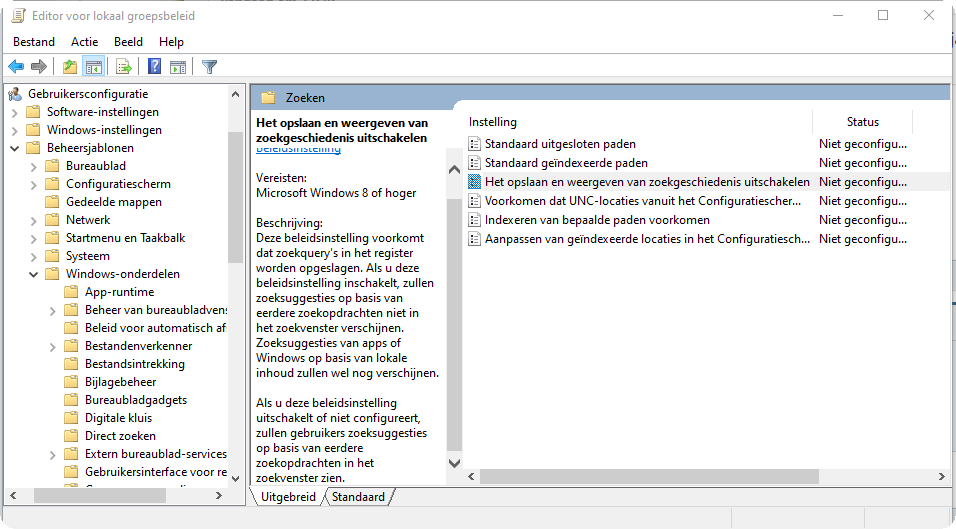The width and height of the screenshot is (956, 529).
Task: Collapse the Windows-onderdelen node
Action: (x=34, y=274)
